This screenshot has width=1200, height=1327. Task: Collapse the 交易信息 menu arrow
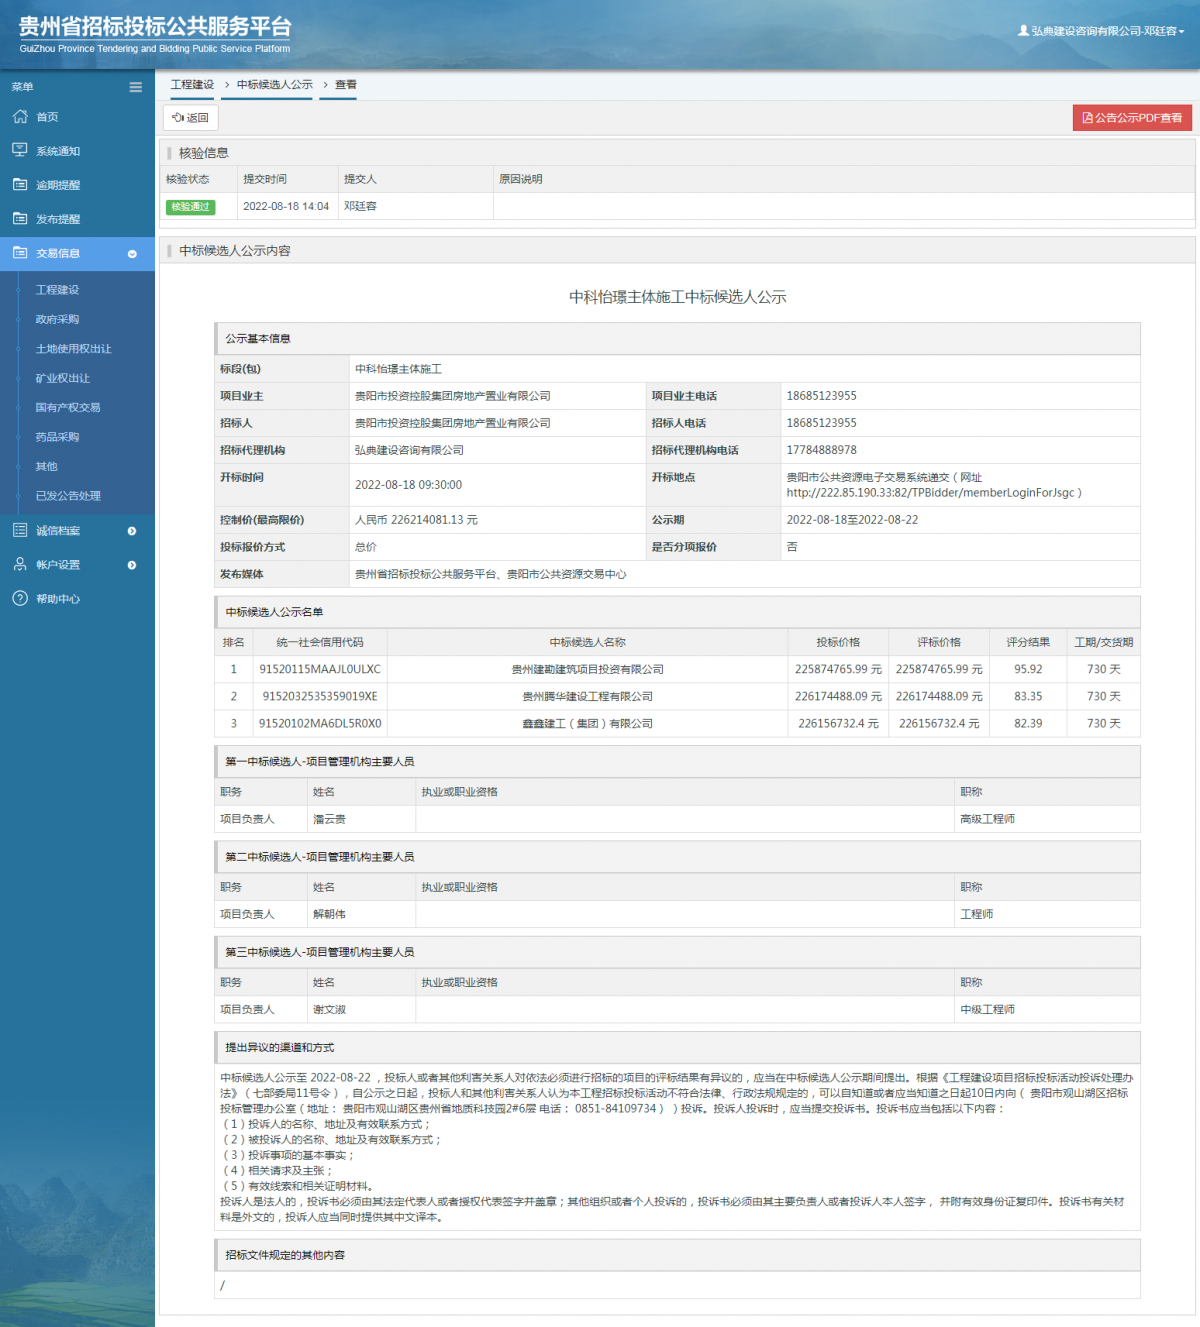click(132, 254)
